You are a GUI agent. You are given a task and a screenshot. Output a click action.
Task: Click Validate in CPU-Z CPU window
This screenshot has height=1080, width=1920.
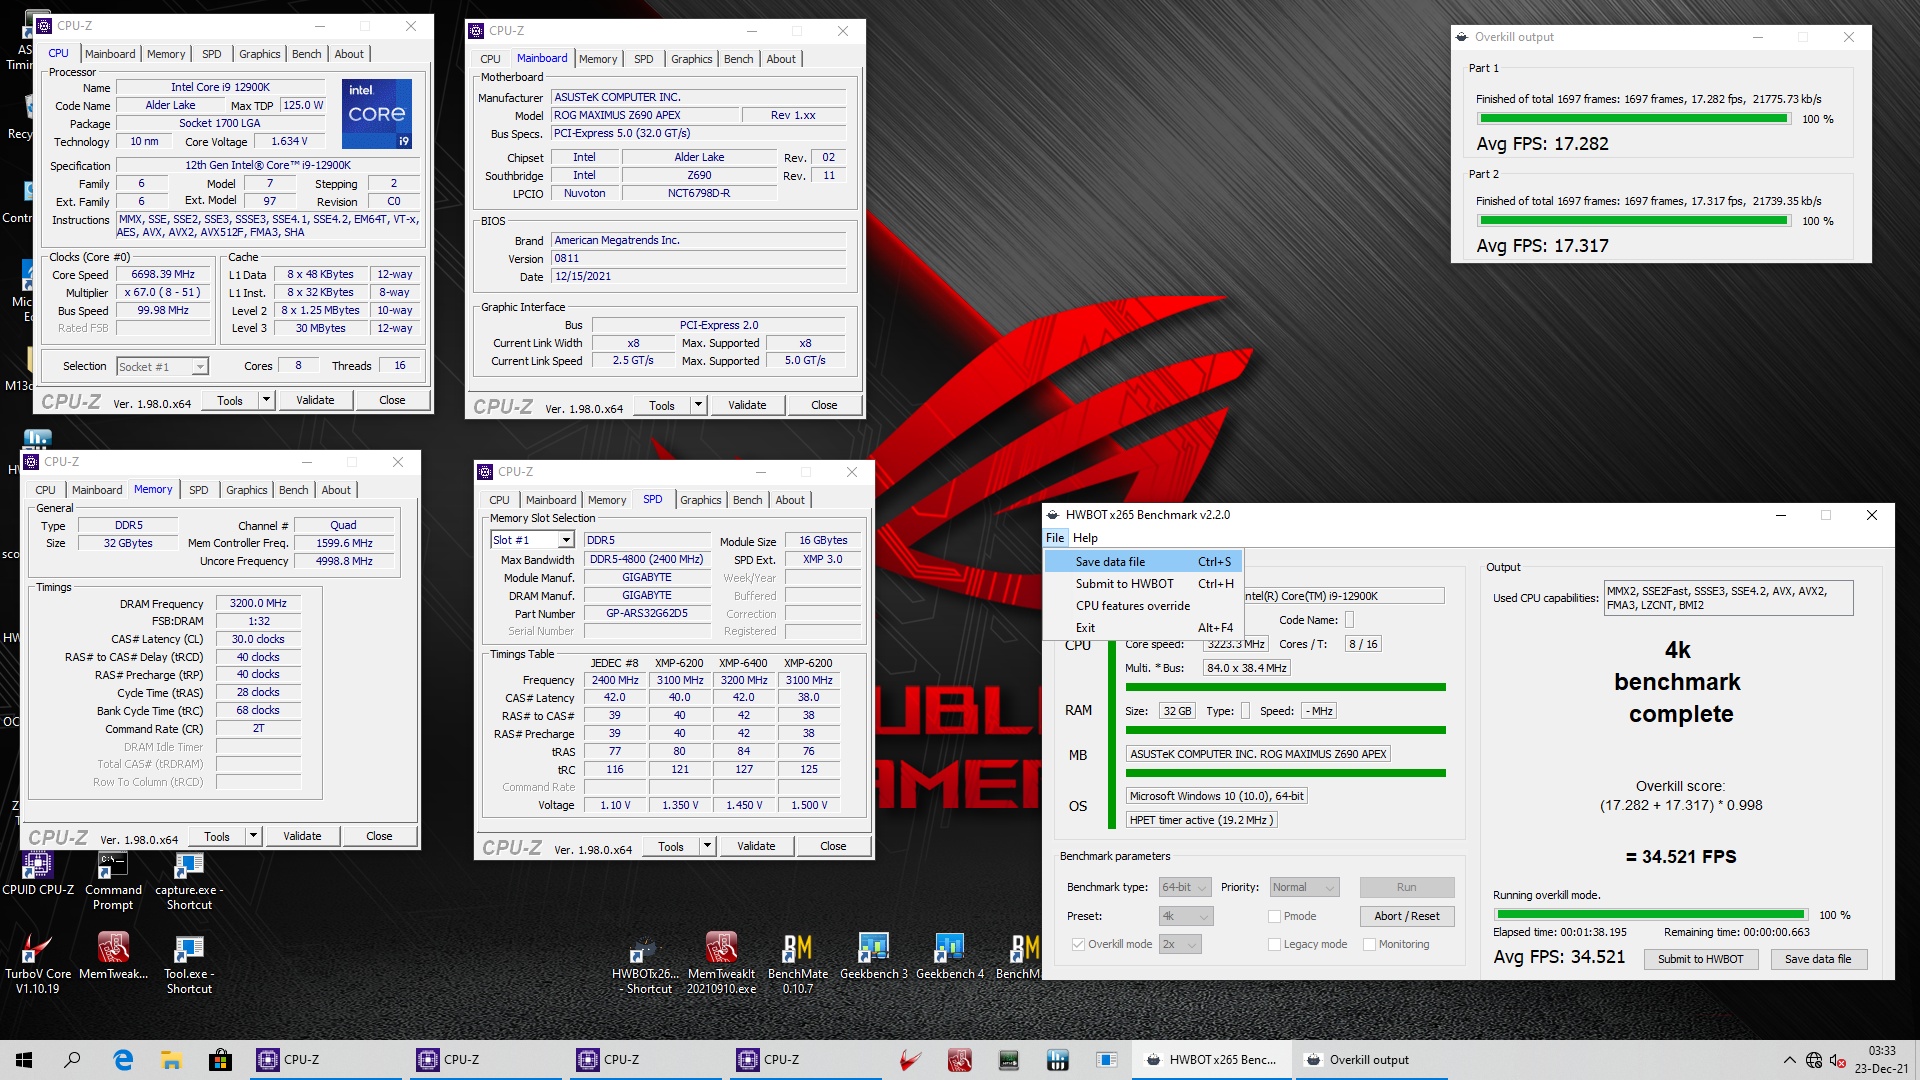pos(315,400)
